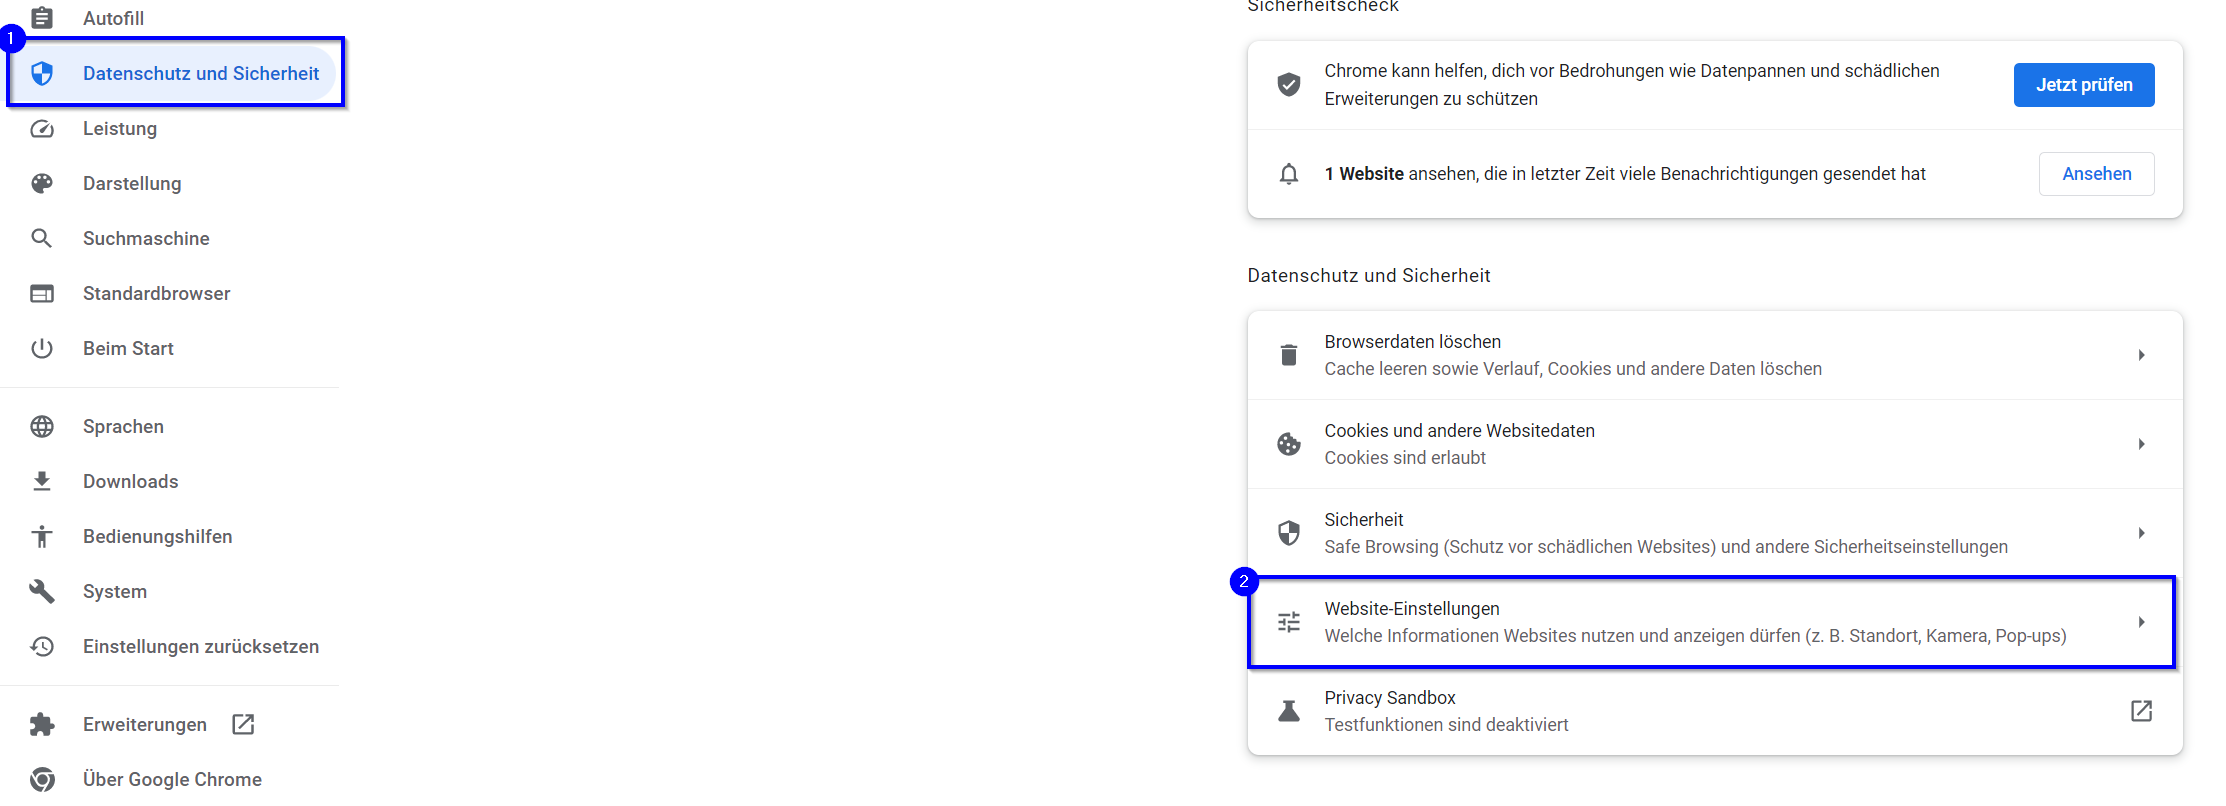The height and width of the screenshot is (806, 2226).
Task: Click the palette icon for Darstellung
Action: click(42, 183)
